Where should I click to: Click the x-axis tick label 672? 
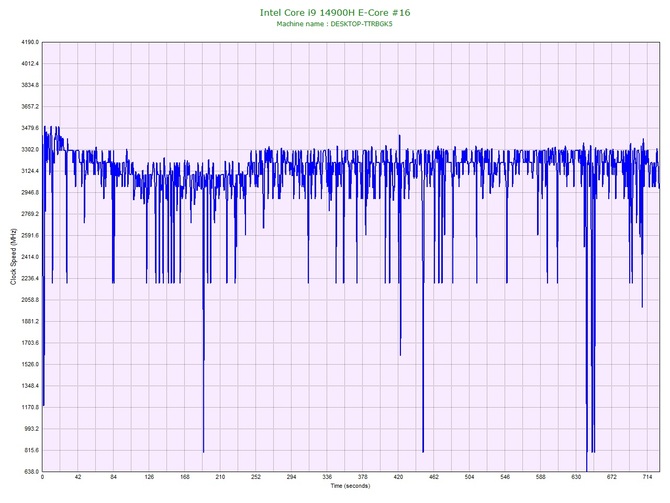[x=612, y=477]
